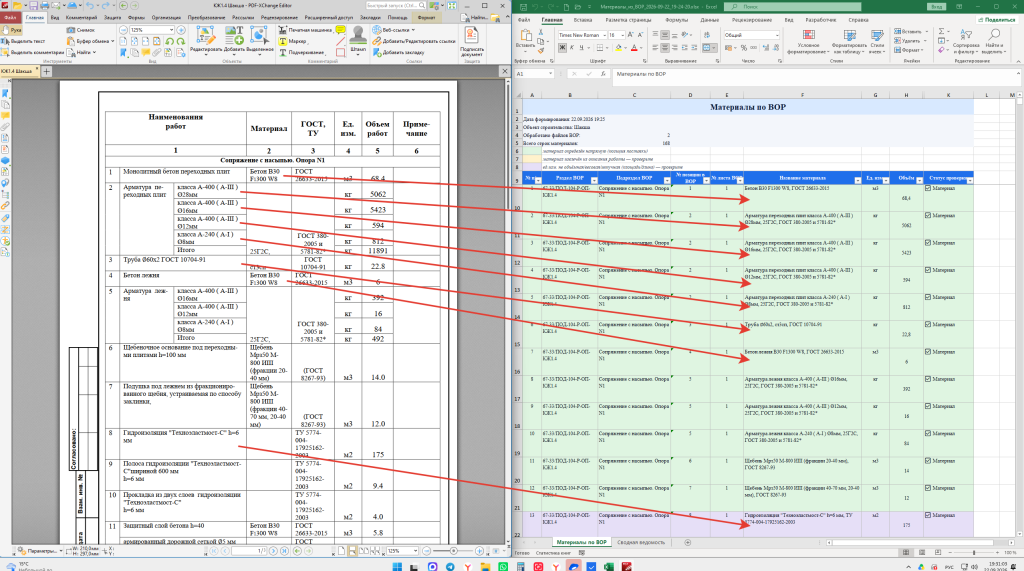Click the Sign Document icon in PDF-XChange
1024x571 pixels.
pos(472,41)
